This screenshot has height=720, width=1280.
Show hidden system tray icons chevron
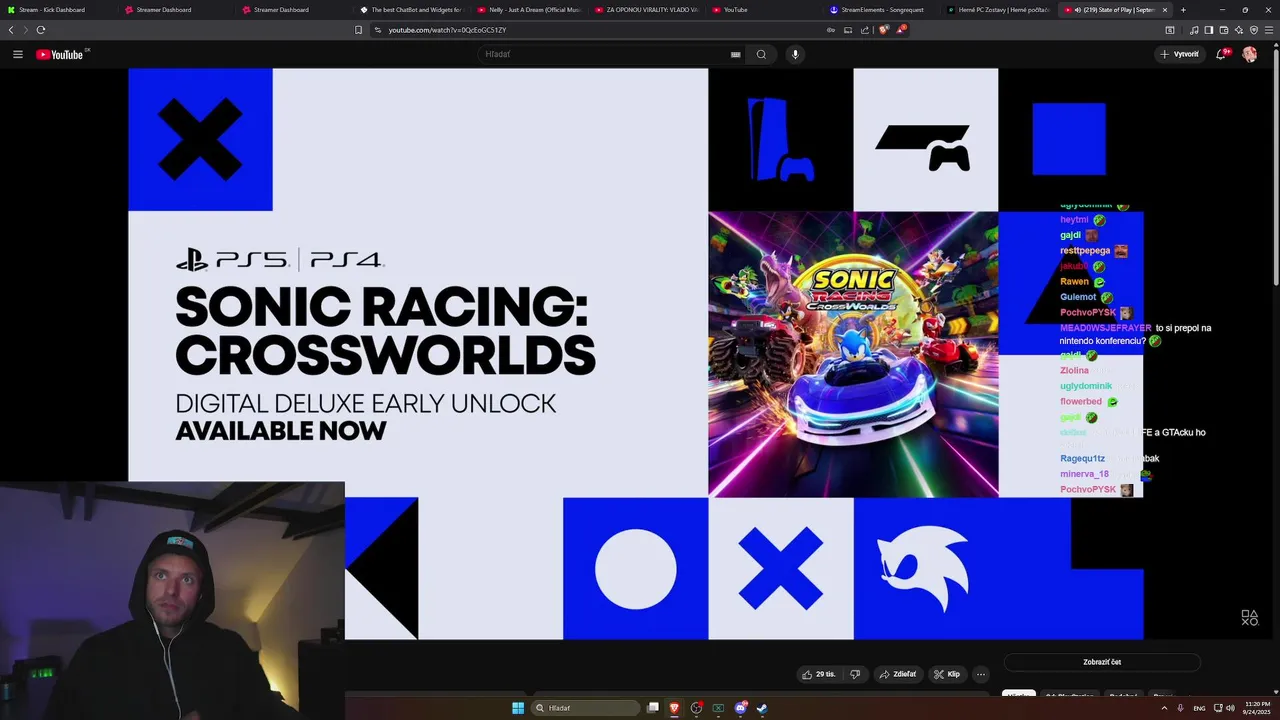click(1164, 708)
